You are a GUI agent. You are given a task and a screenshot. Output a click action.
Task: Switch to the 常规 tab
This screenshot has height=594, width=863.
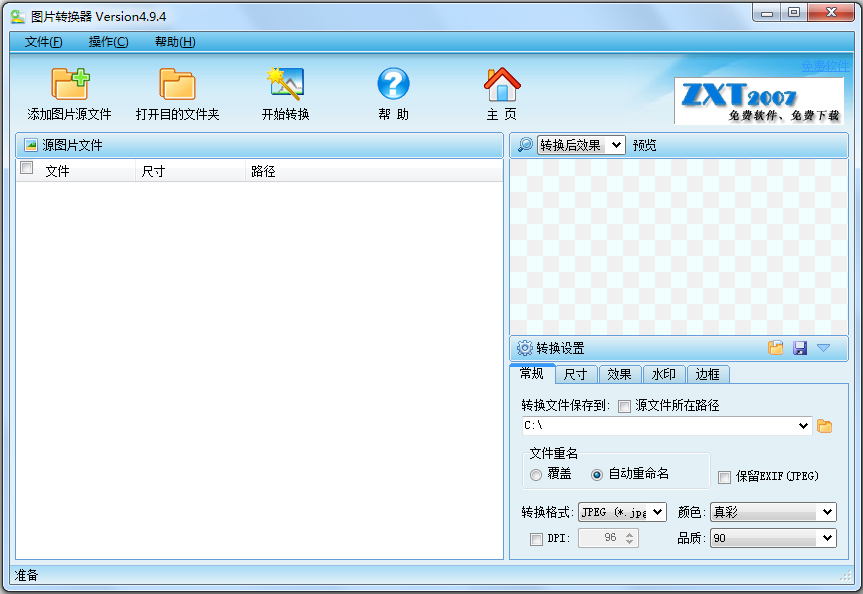pyautogui.click(x=532, y=374)
